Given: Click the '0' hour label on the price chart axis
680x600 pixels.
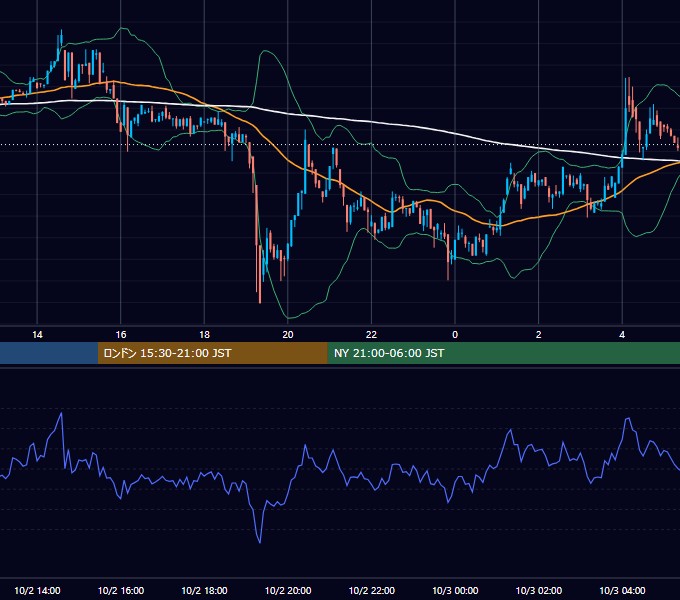Looking at the screenshot, I should click(455, 335).
